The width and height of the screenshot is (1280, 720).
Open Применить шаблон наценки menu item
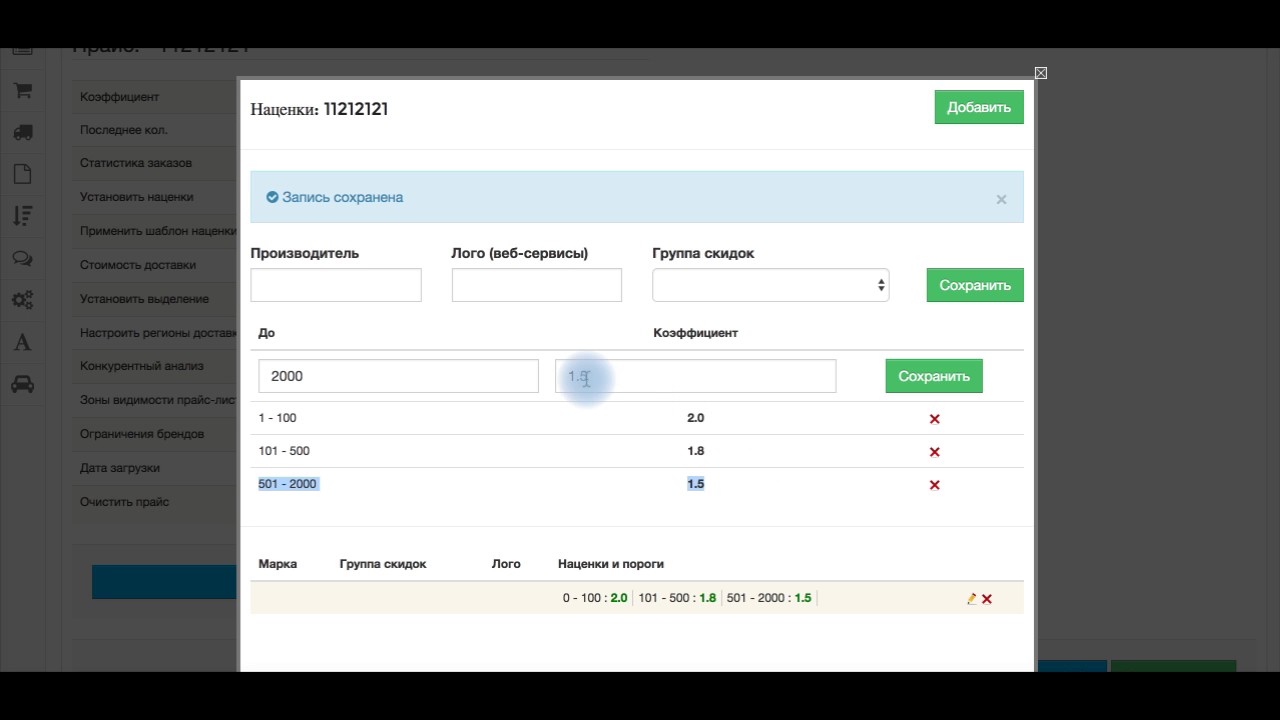[x=158, y=231]
